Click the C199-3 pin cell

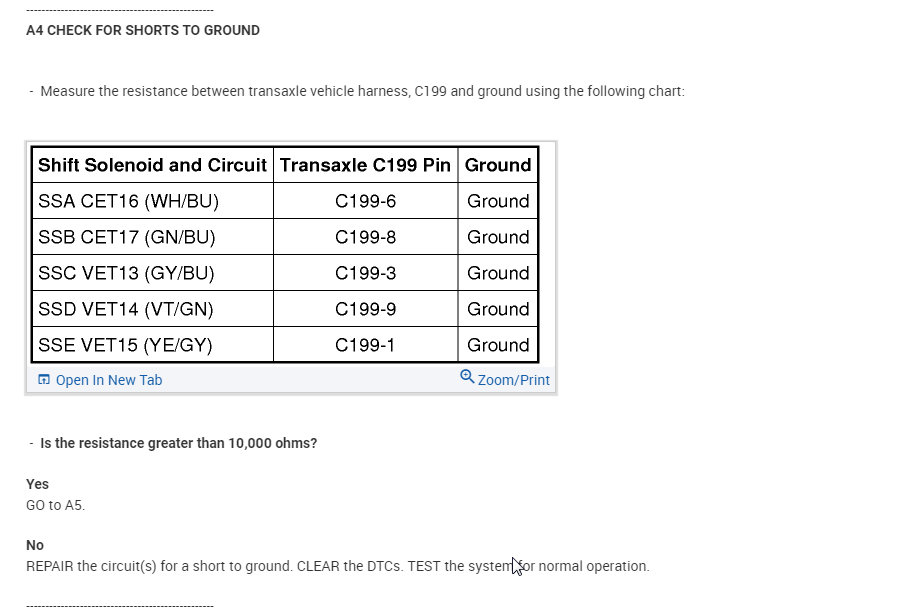click(365, 273)
